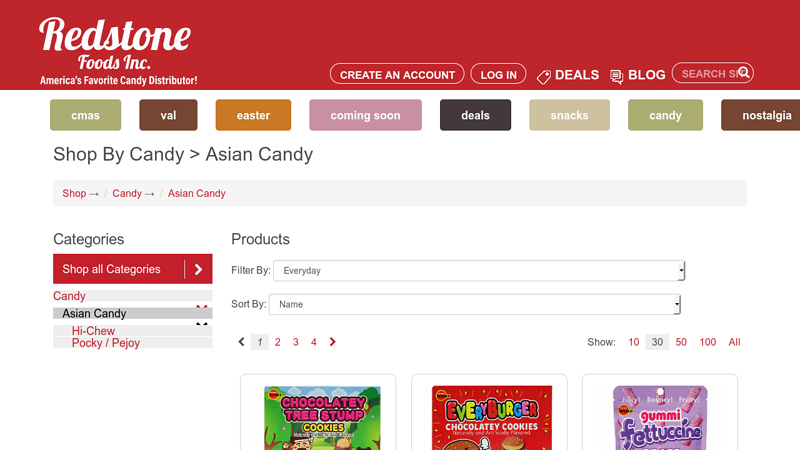Select the coming soon tab

365,115
